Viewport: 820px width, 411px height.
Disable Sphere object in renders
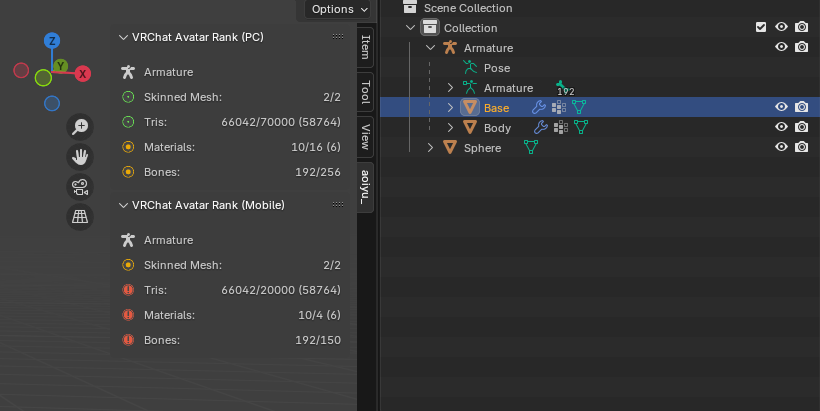pyautogui.click(x=801, y=146)
